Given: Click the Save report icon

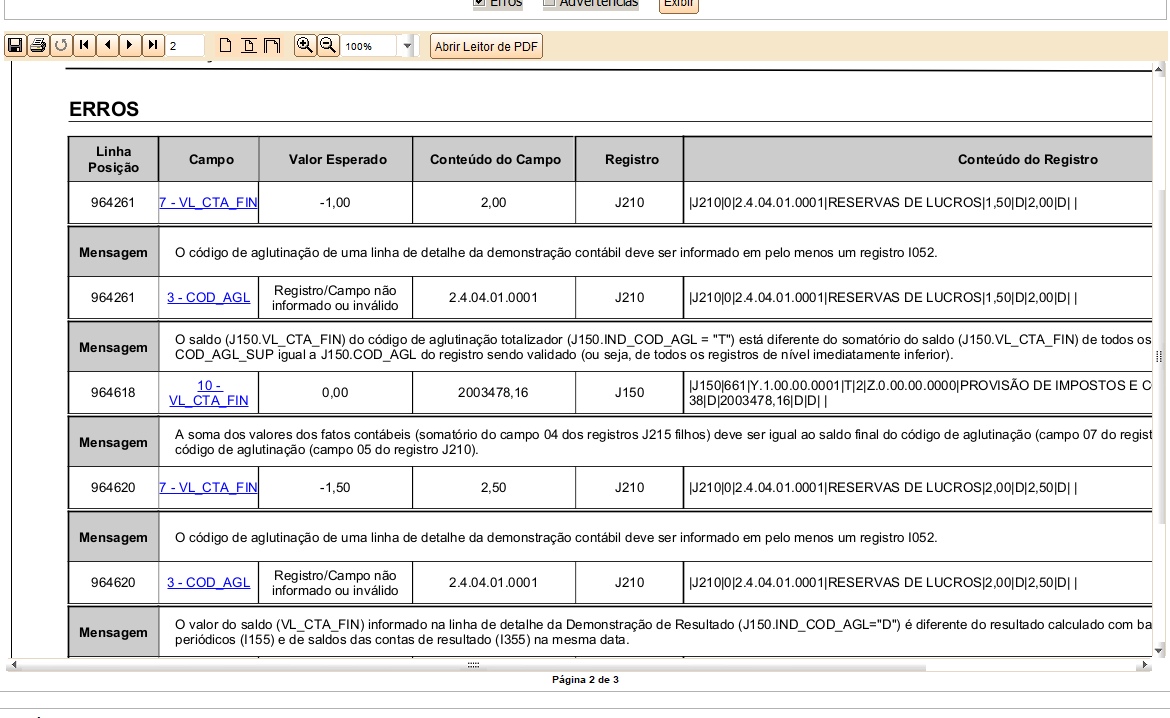Looking at the screenshot, I should click(x=15, y=45).
